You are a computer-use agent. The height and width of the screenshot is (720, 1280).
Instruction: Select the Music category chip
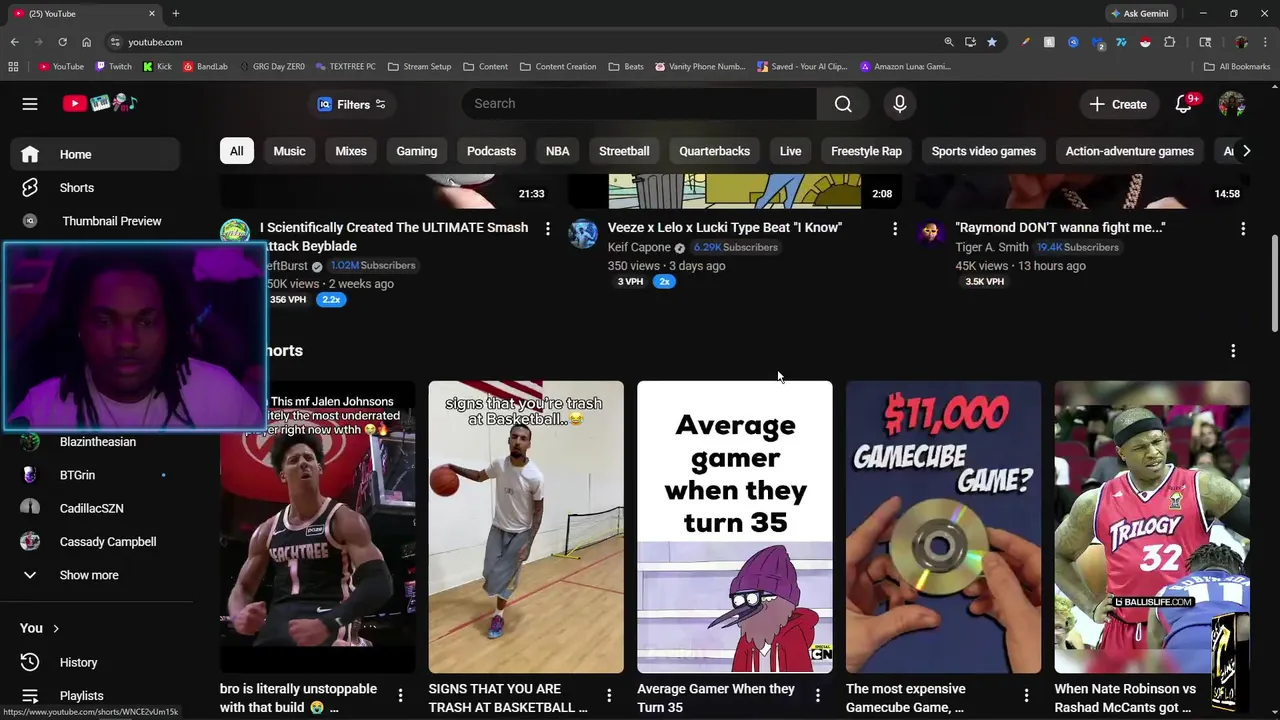point(289,151)
